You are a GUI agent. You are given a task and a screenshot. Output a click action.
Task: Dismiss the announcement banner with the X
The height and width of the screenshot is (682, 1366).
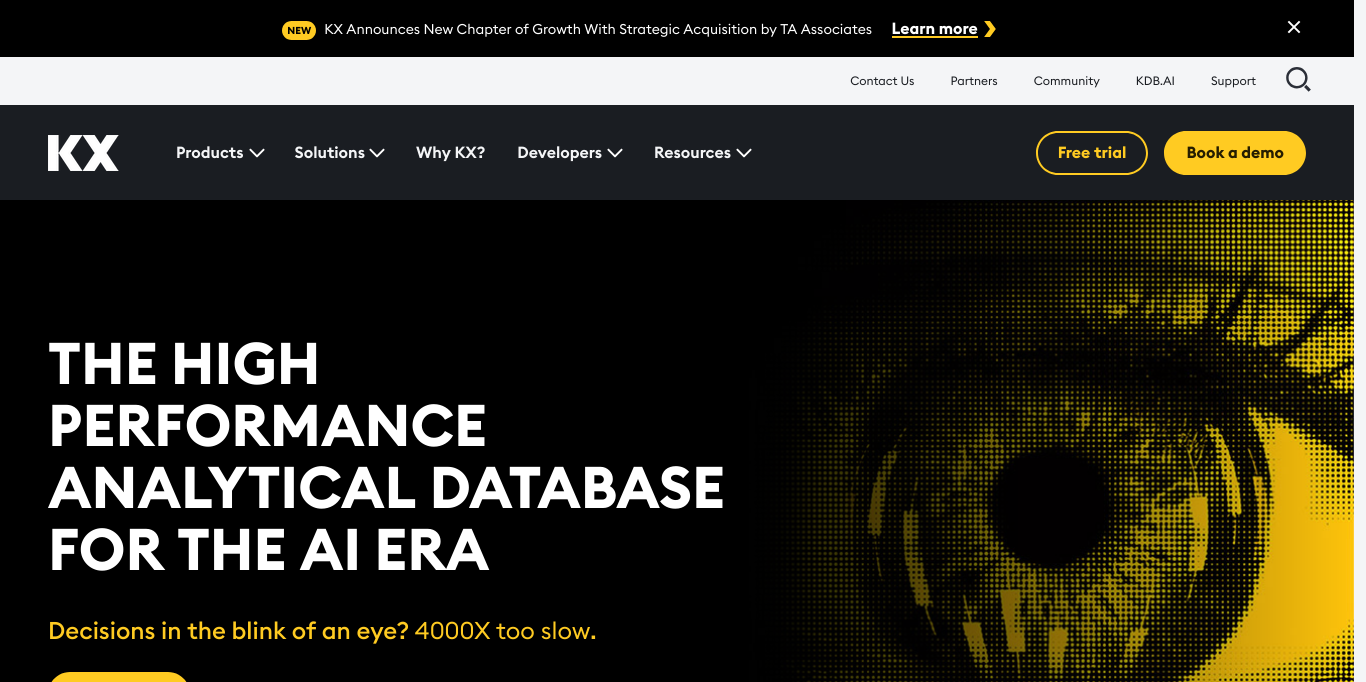[x=1293, y=28]
